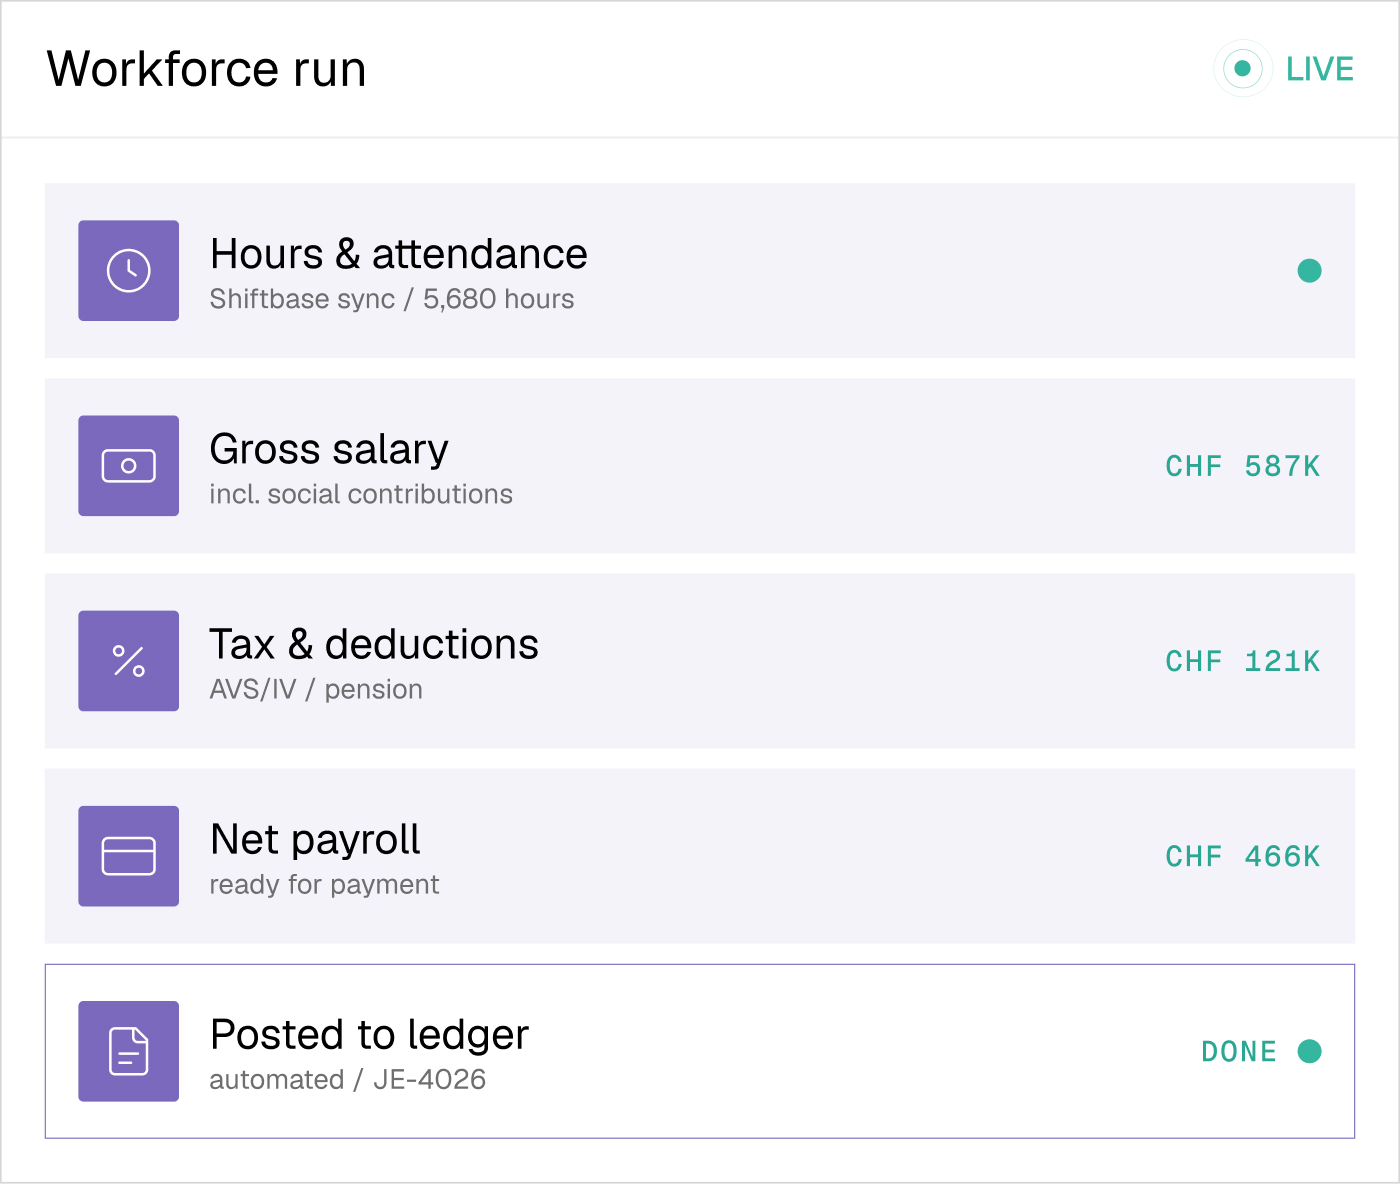Click the CHF 121K amount
Screen dimensions: 1400x1184
point(1243,661)
